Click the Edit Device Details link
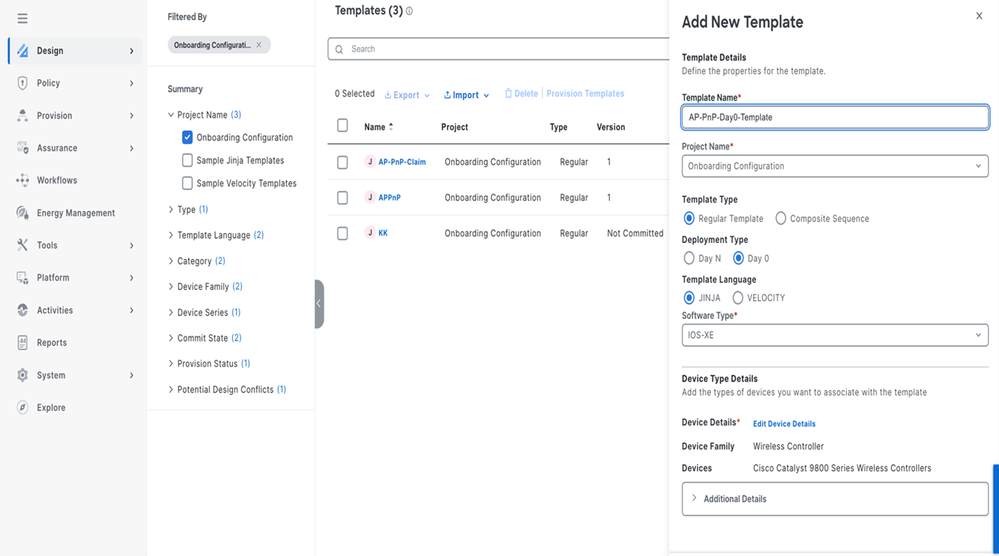 click(784, 424)
